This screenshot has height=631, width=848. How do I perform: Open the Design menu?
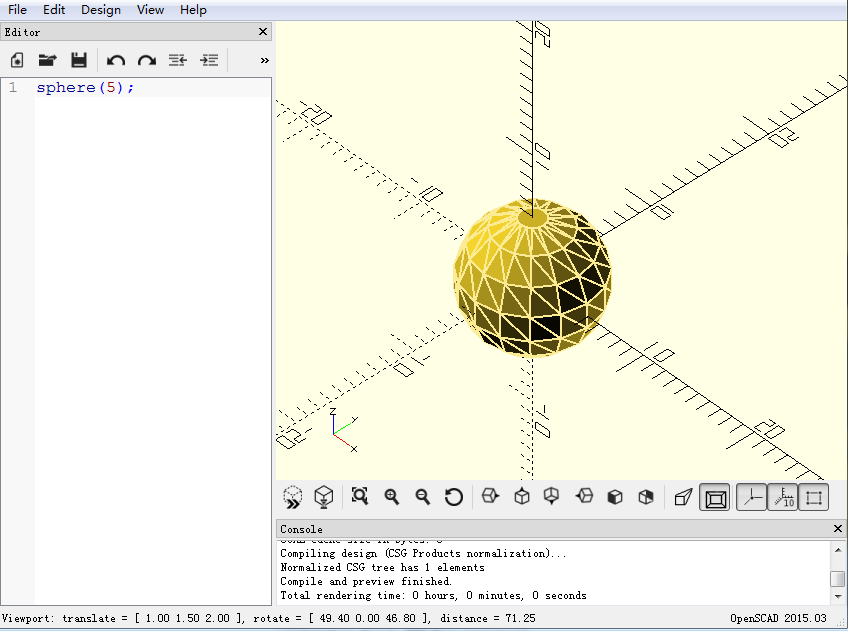tap(100, 10)
